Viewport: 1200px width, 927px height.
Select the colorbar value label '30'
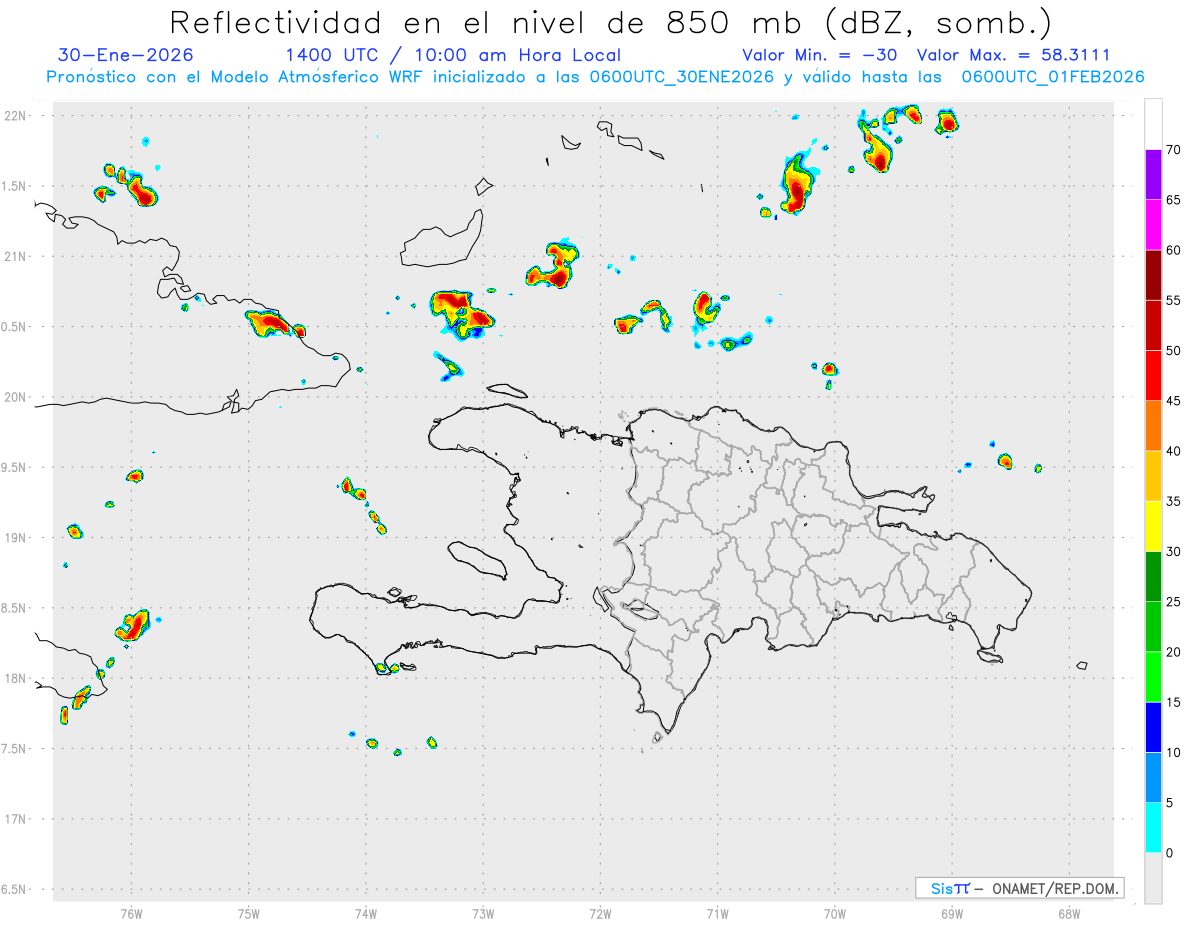(x=1174, y=552)
